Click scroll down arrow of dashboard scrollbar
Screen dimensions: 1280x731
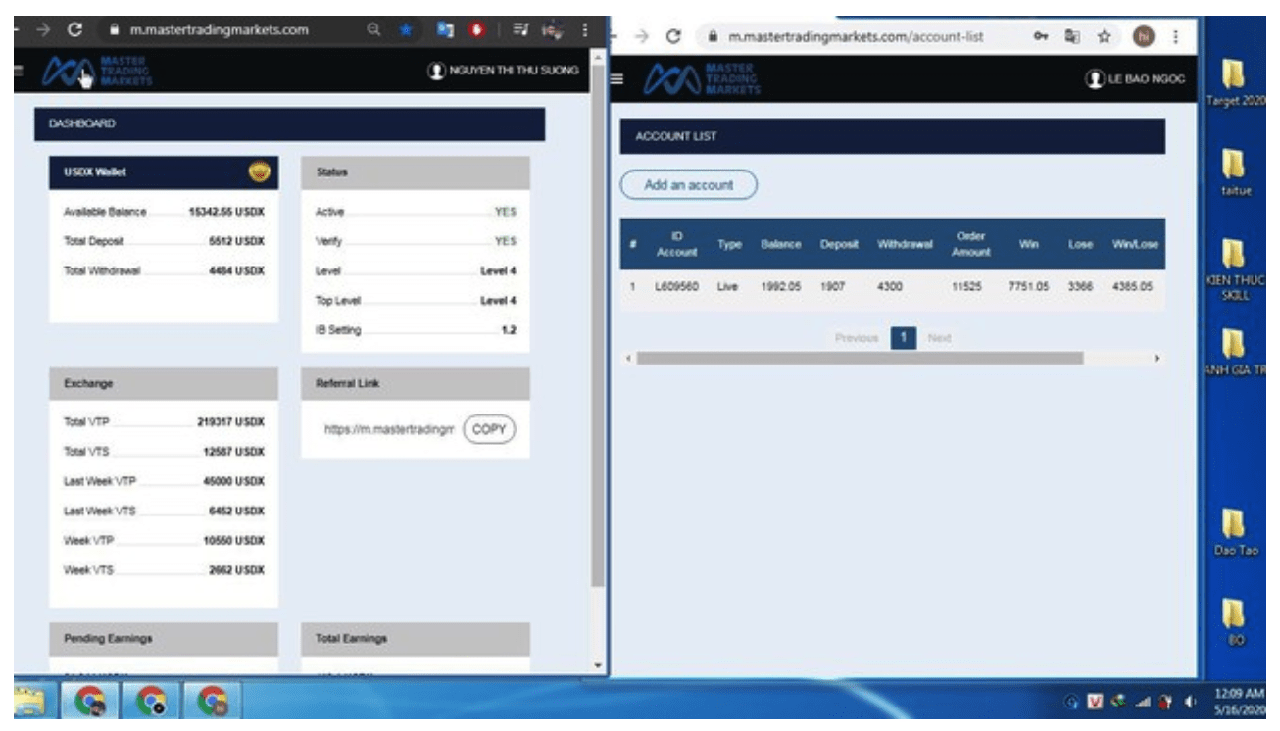point(598,665)
